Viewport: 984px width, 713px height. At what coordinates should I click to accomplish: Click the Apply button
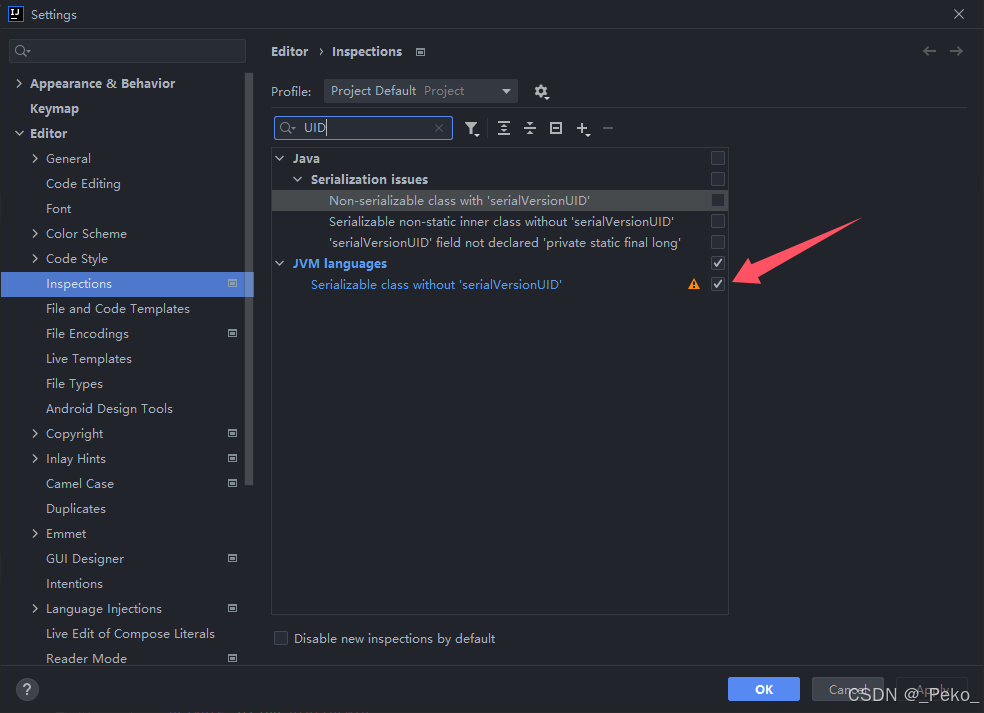click(x=932, y=689)
